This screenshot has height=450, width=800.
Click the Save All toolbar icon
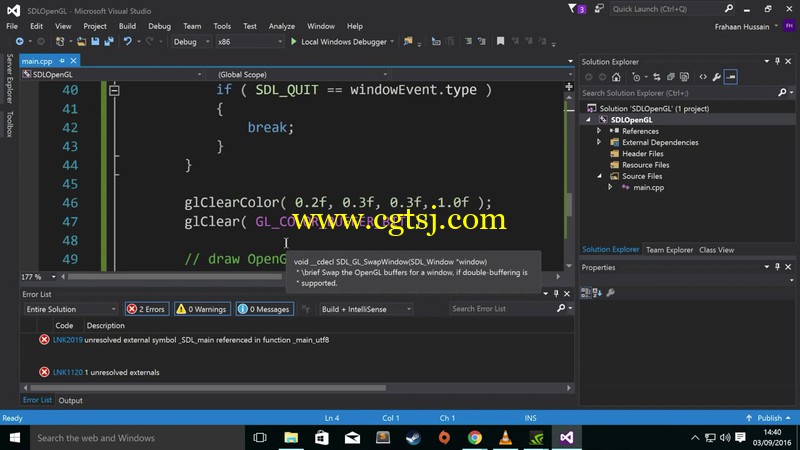(x=109, y=41)
